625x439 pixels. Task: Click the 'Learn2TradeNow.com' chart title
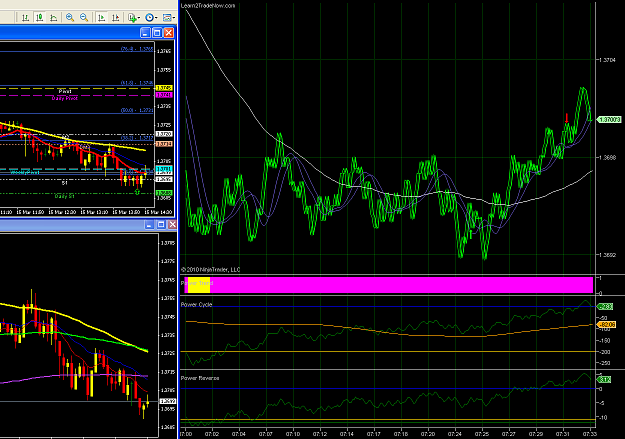tap(208, 6)
